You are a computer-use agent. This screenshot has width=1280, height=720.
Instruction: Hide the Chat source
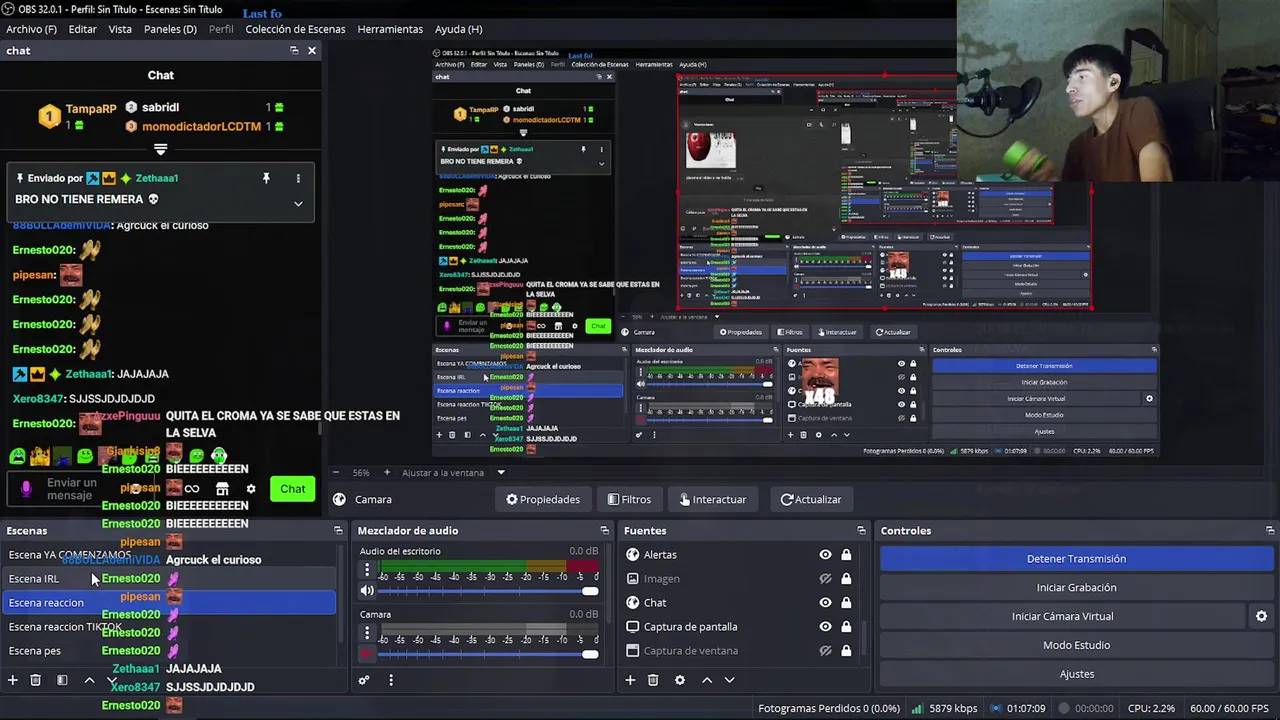pos(825,602)
